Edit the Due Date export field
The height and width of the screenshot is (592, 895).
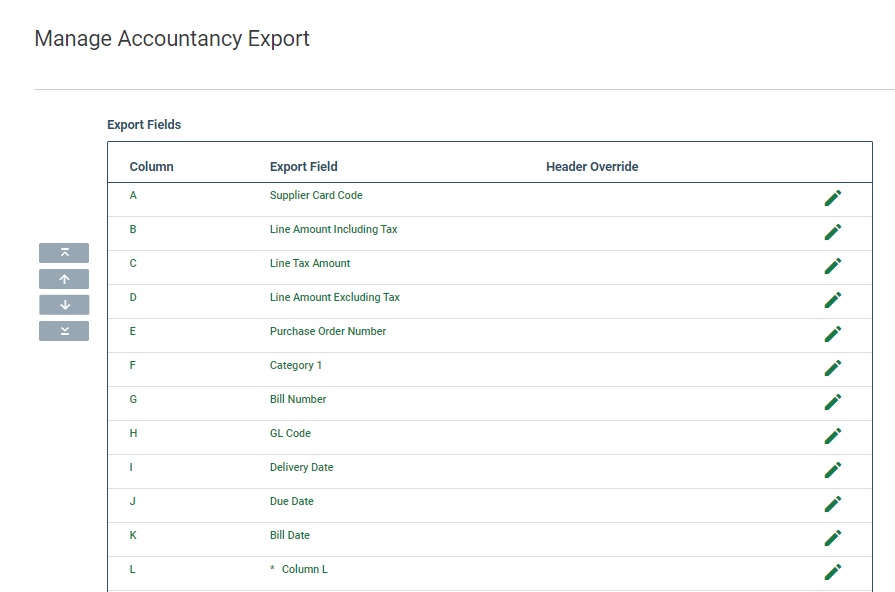coord(832,504)
